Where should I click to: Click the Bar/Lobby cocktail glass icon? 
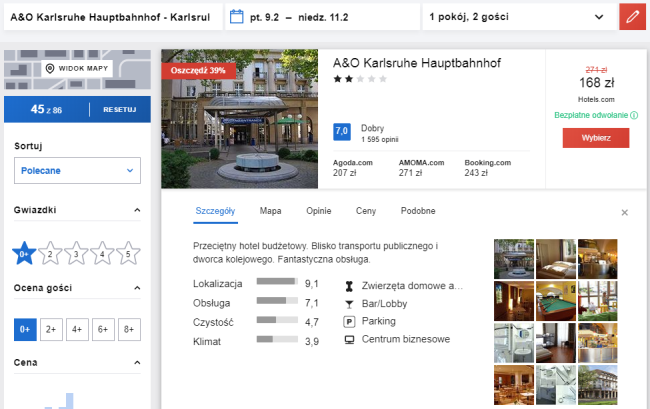(349, 304)
